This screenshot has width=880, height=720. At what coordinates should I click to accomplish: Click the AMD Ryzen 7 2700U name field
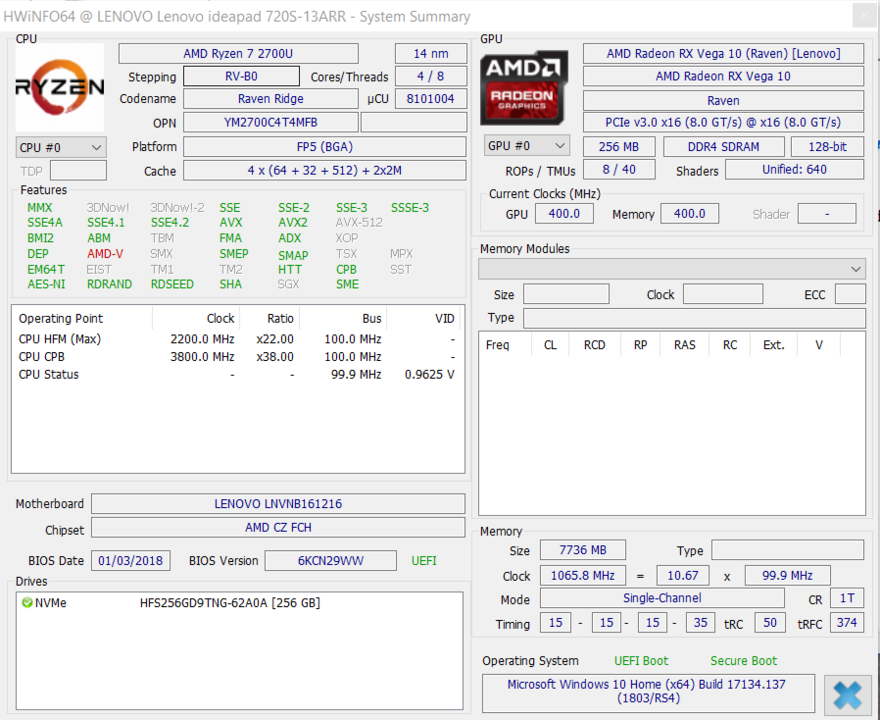point(238,54)
